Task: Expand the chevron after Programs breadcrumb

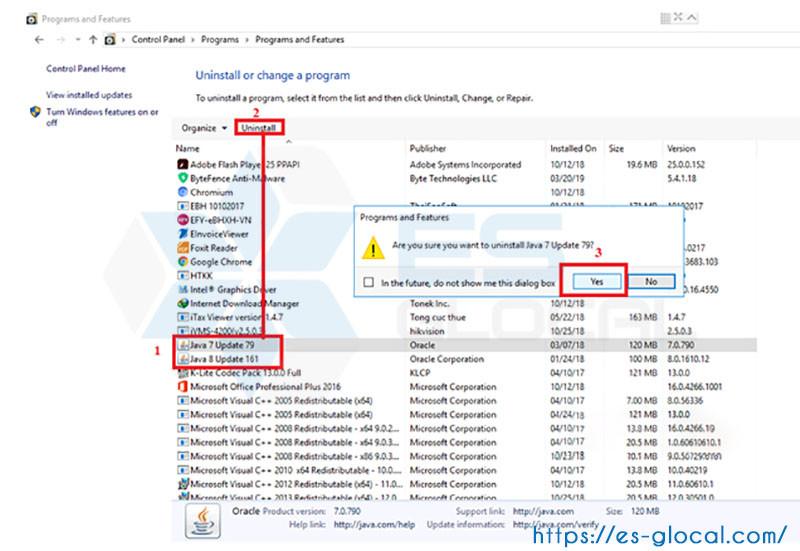Action: coord(247,40)
